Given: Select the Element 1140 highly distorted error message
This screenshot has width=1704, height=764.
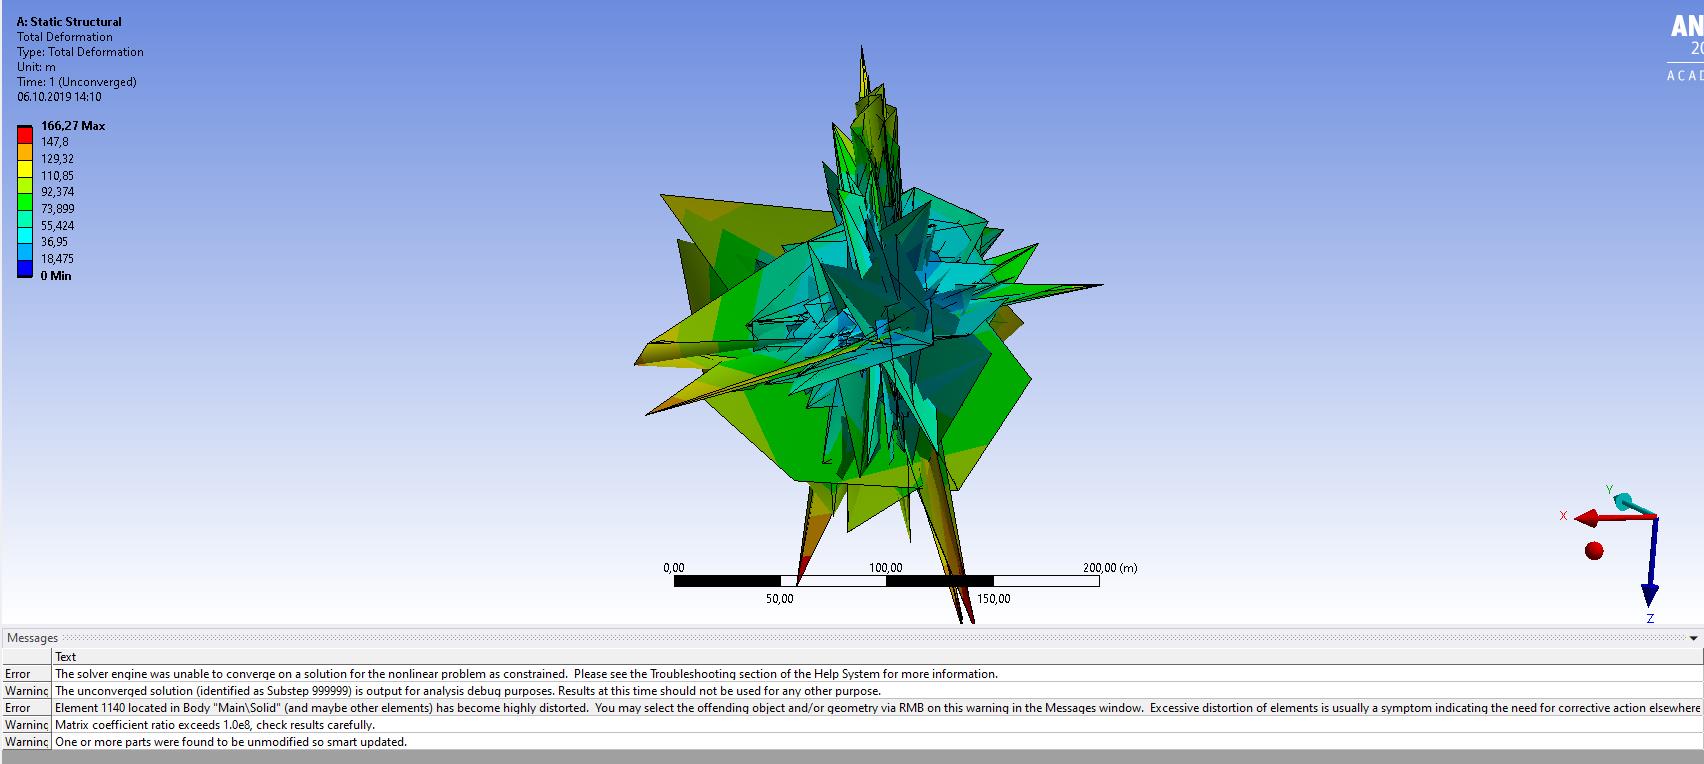Looking at the screenshot, I should (877, 708).
